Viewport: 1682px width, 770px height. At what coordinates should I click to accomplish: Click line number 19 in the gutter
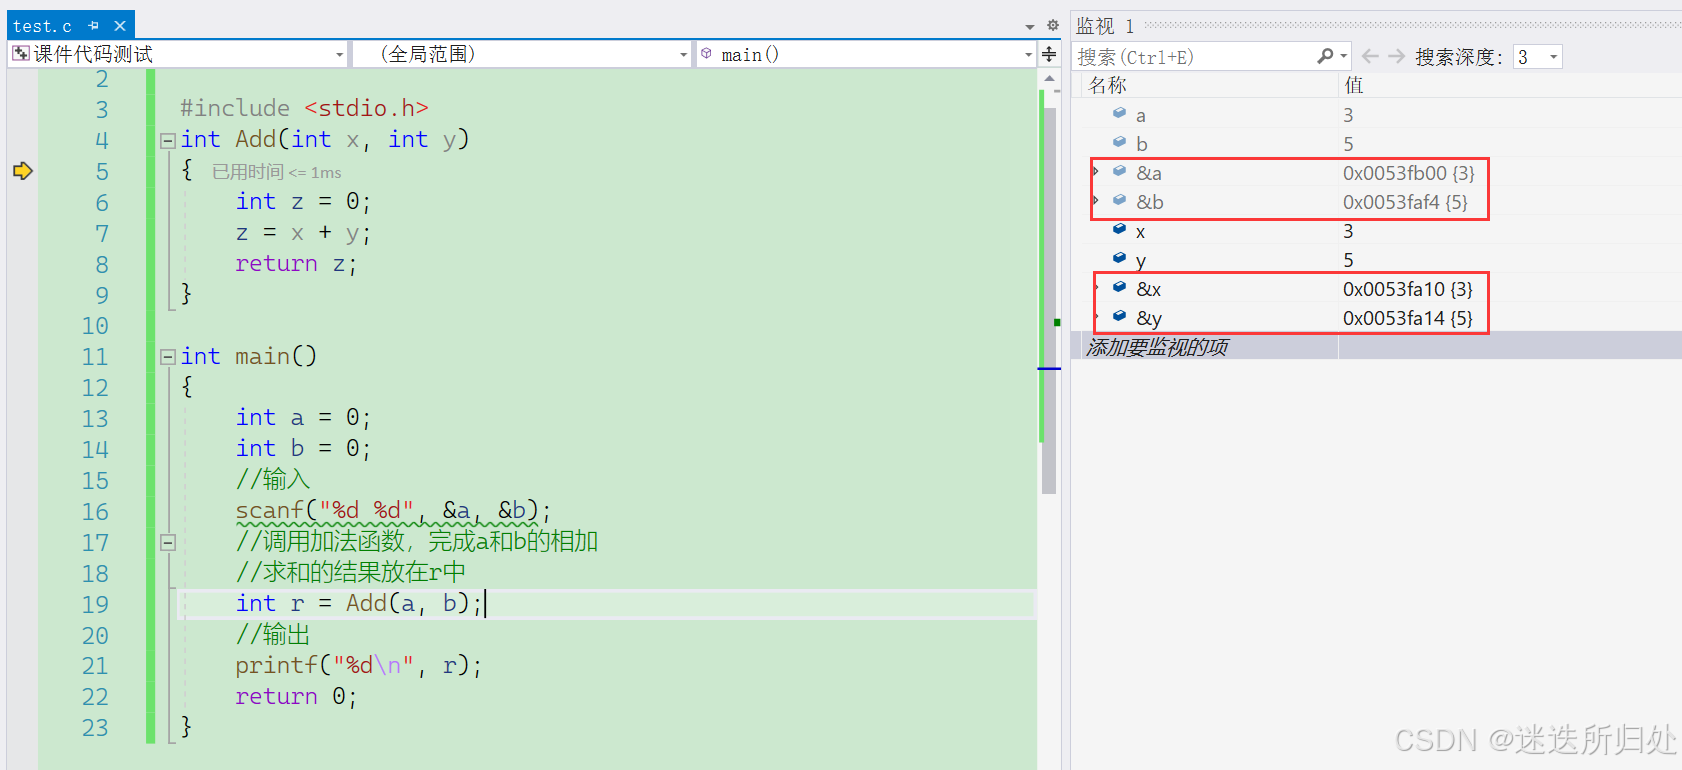tap(95, 605)
